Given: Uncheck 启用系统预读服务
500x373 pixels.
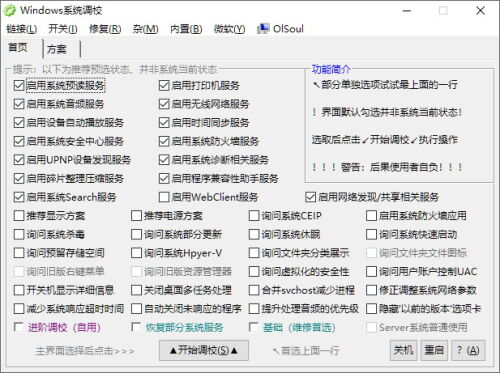Looking at the screenshot, I should click(19, 85).
